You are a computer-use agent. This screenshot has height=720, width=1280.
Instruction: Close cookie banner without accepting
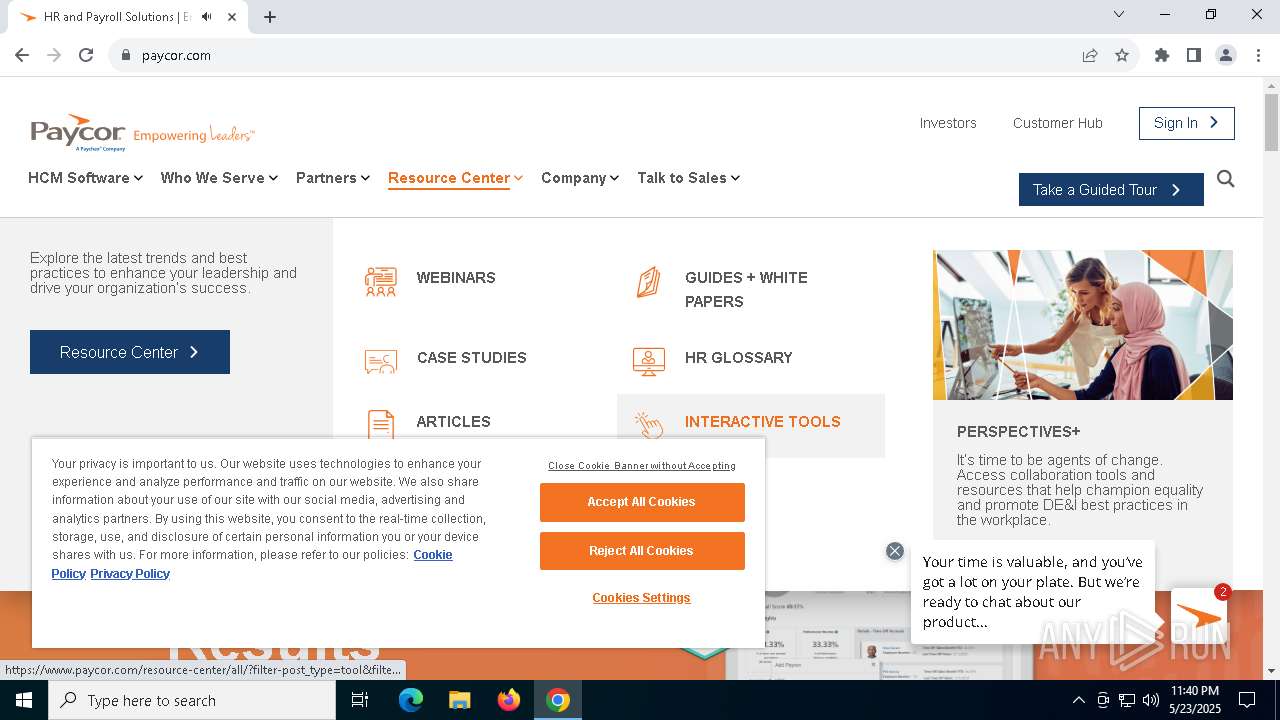point(642,466)
